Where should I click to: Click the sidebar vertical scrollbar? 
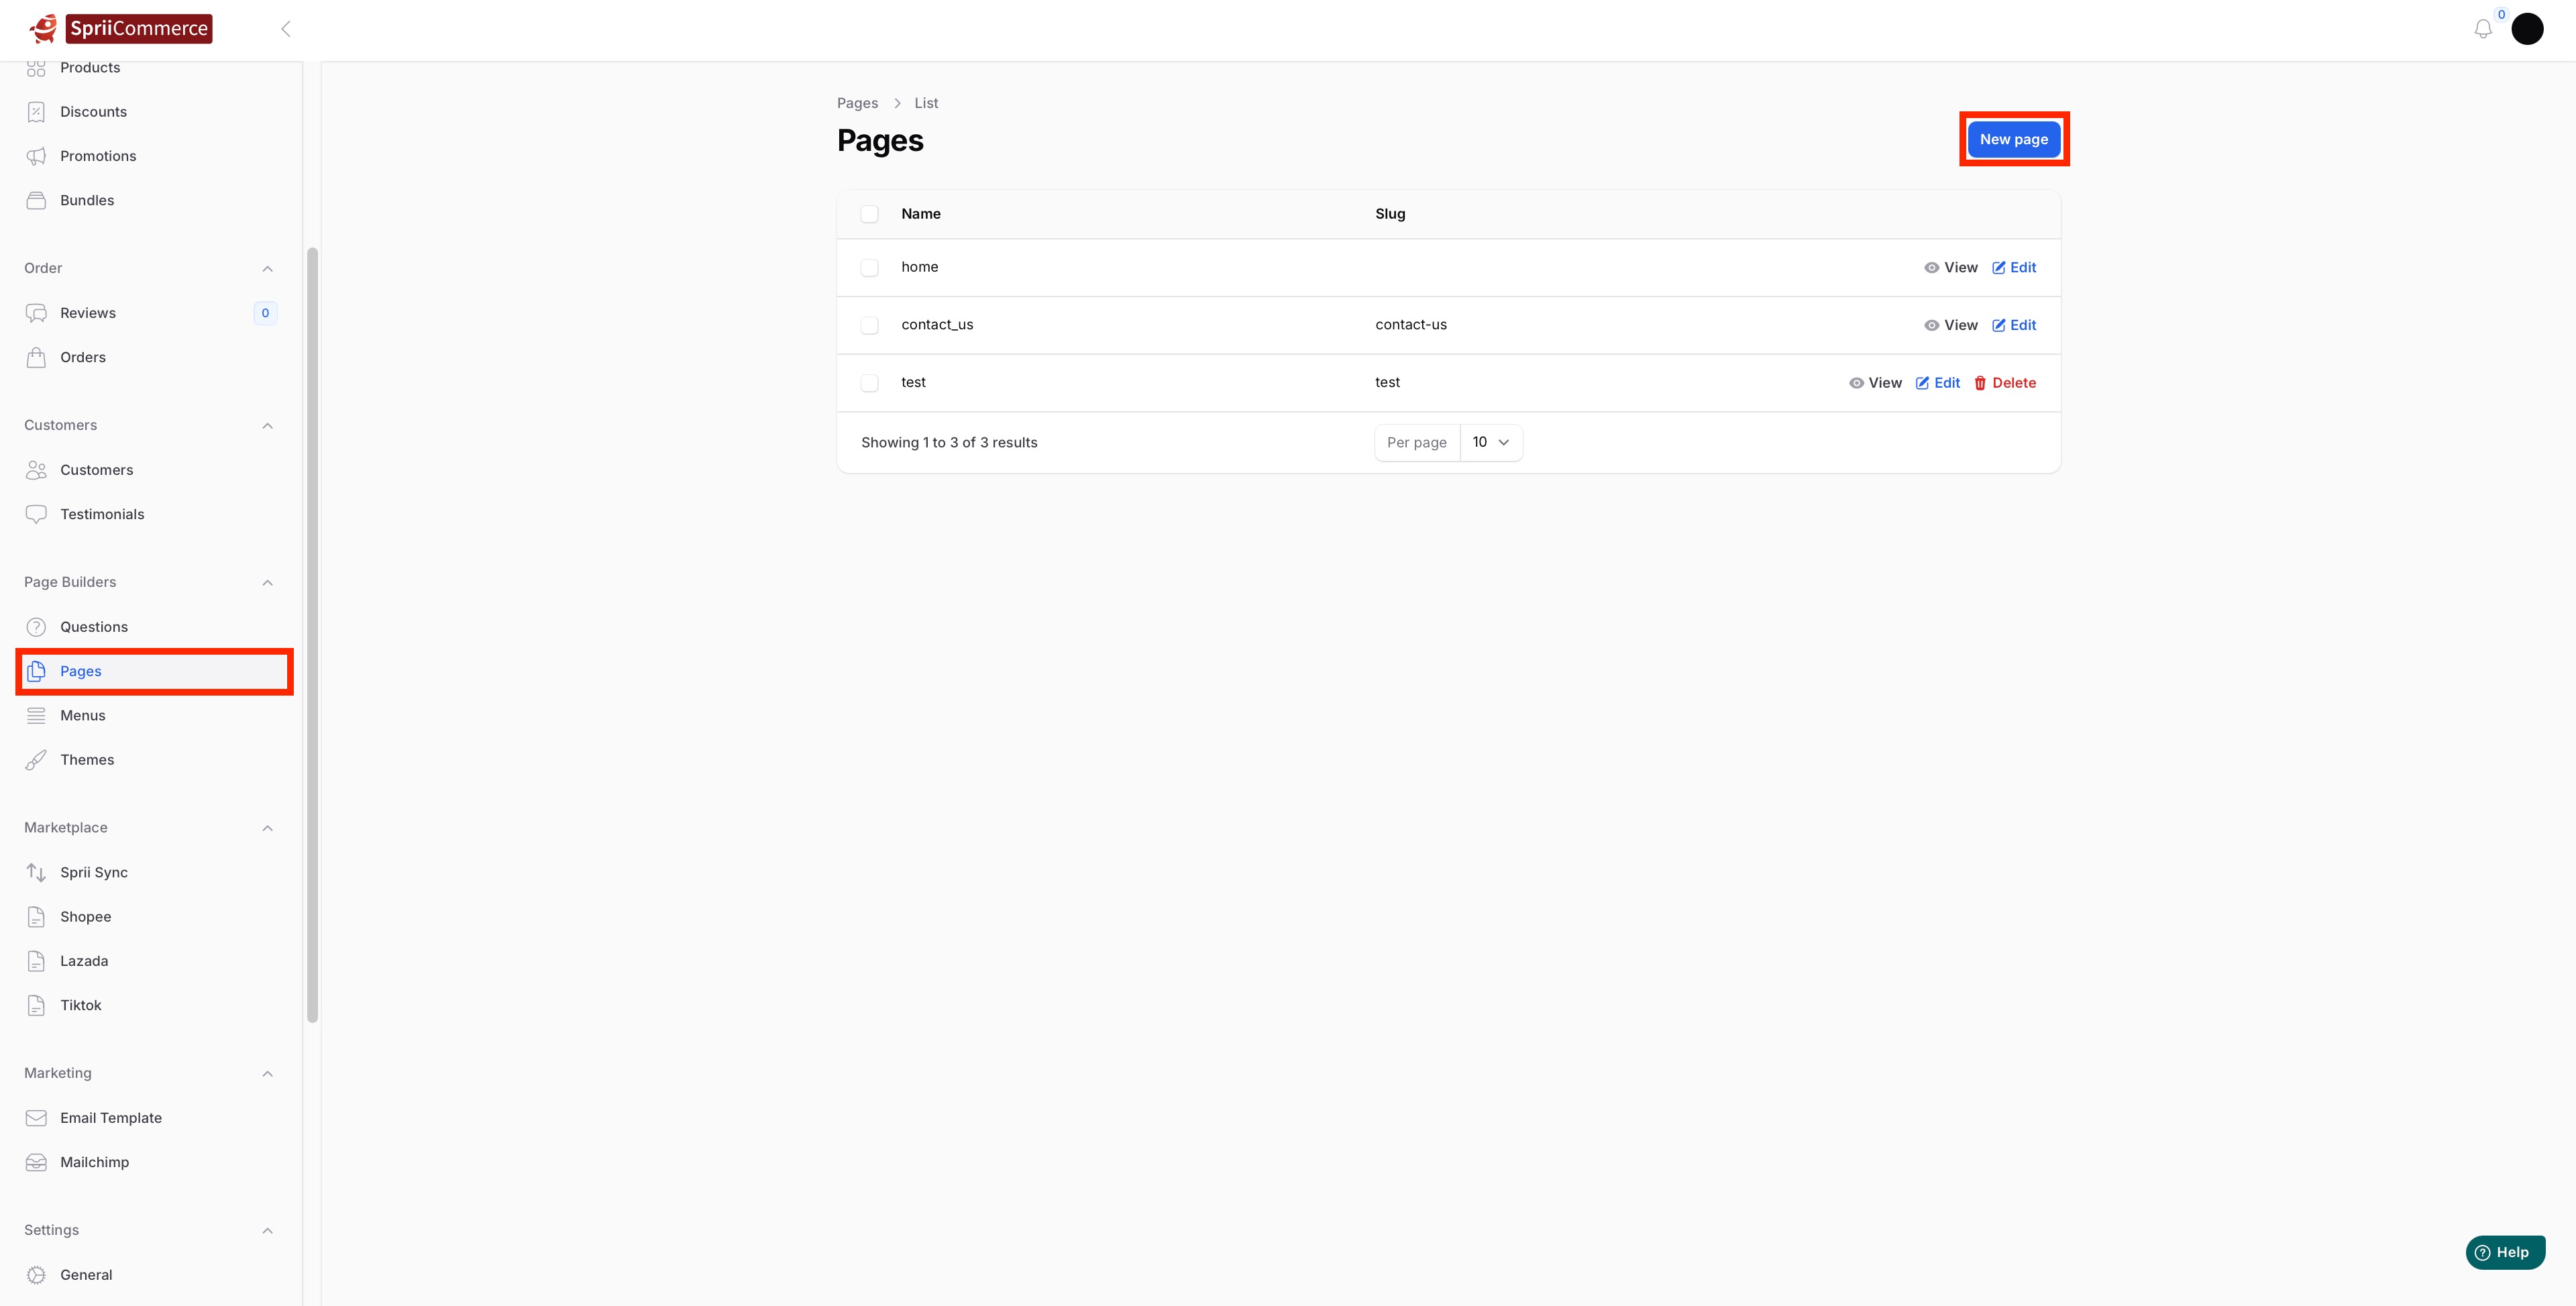(312, 635)
